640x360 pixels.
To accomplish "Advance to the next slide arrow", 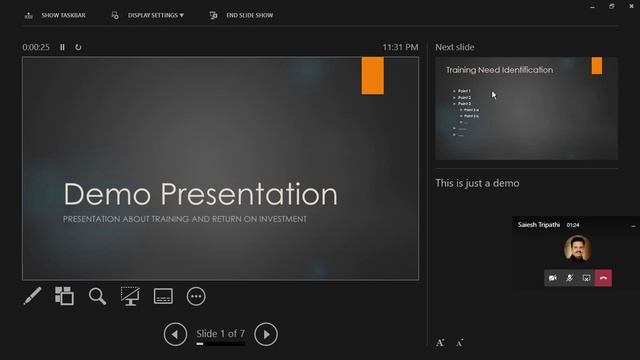I will pos(266,334).
